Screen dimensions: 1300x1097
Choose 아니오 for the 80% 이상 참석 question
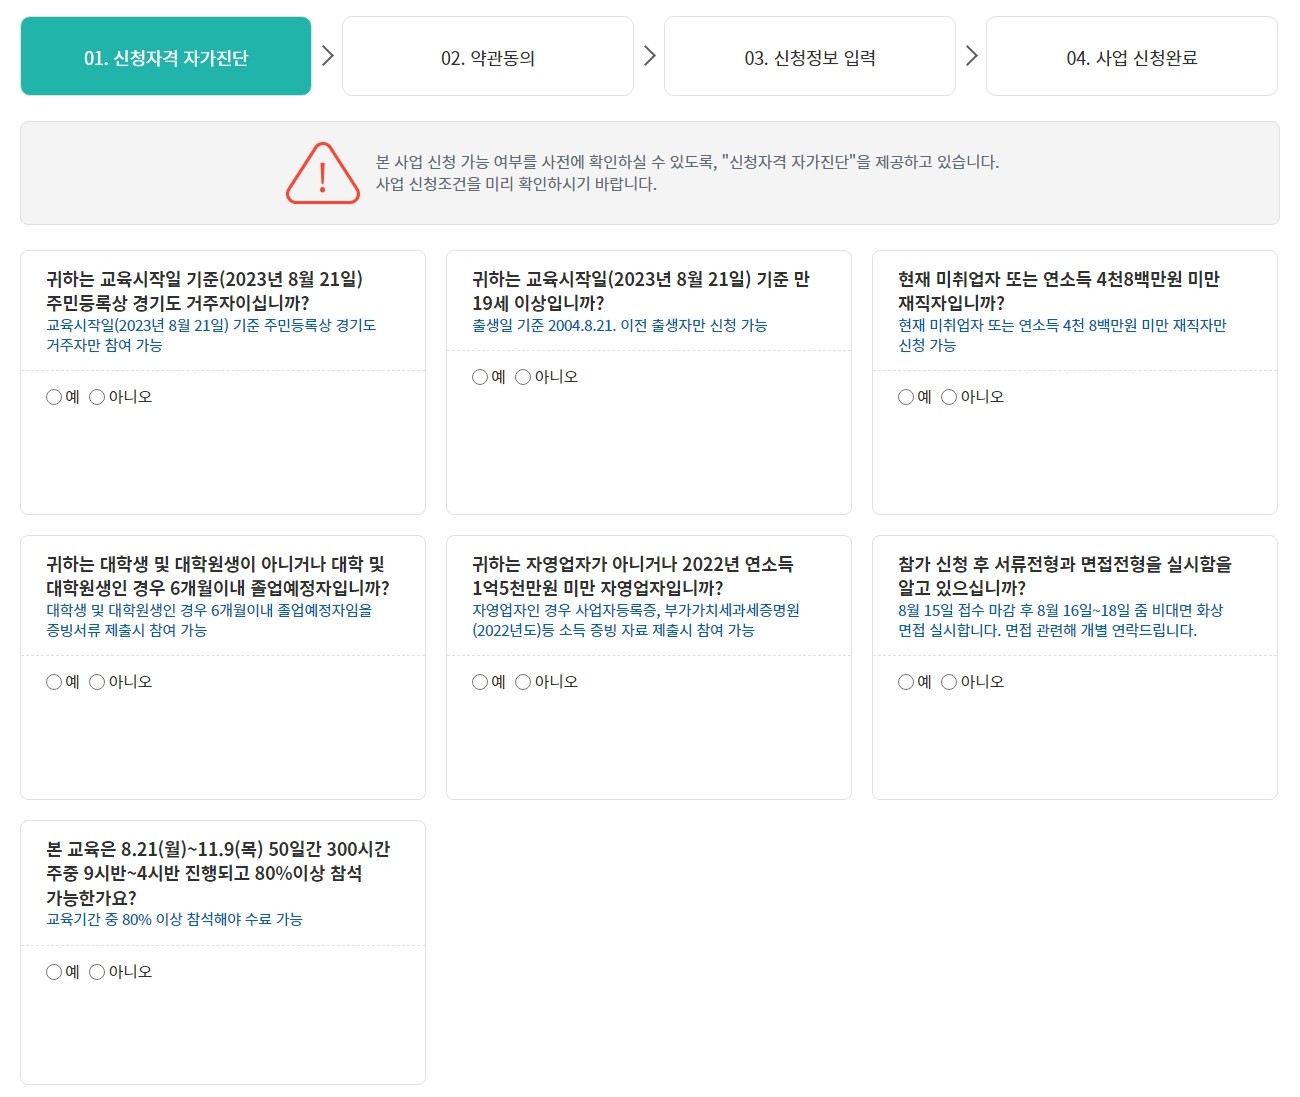tap(96, 971)
